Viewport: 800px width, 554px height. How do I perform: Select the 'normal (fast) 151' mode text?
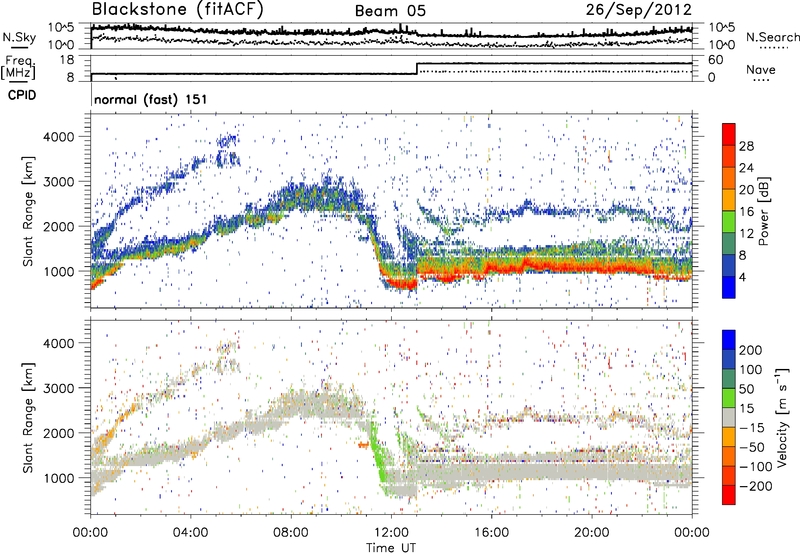pyautogui.click(x=151, y=99)
